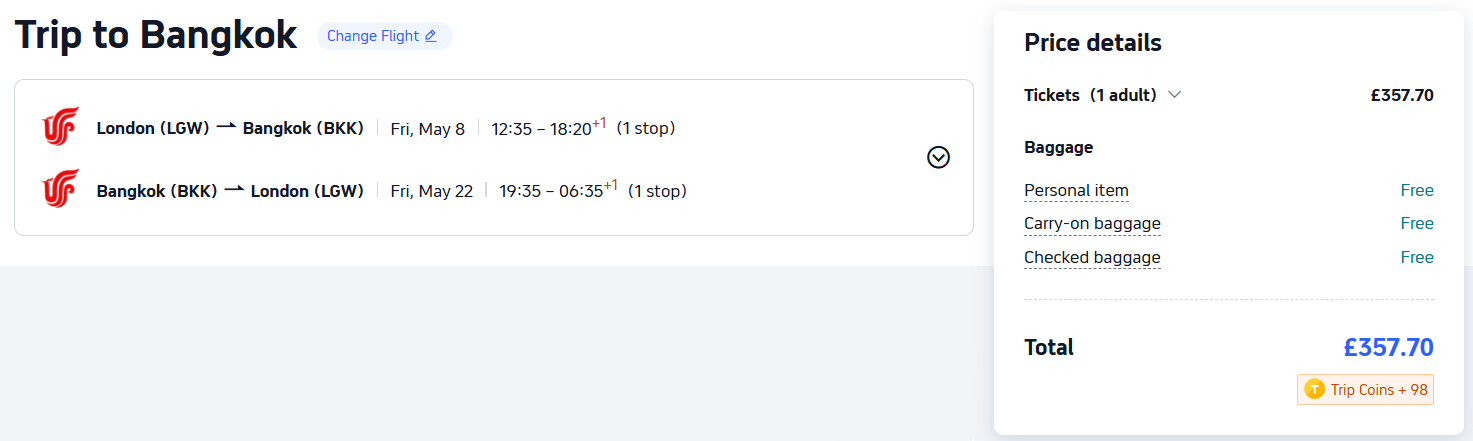
Task: Open the Checked baggage info
Action: (x=1092, y=258)
